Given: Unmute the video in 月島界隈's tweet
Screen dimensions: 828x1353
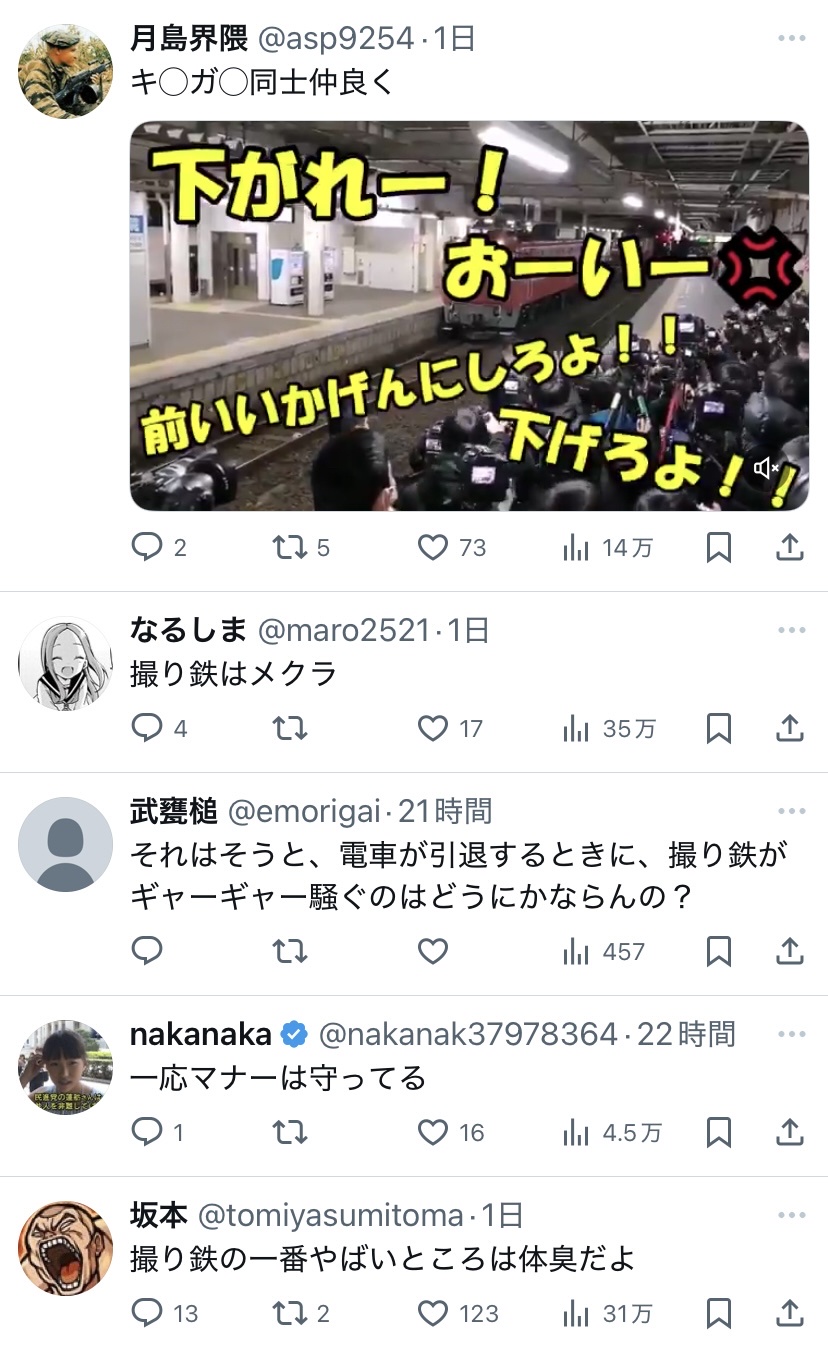Looking at the screenshot, I should 767,468.
